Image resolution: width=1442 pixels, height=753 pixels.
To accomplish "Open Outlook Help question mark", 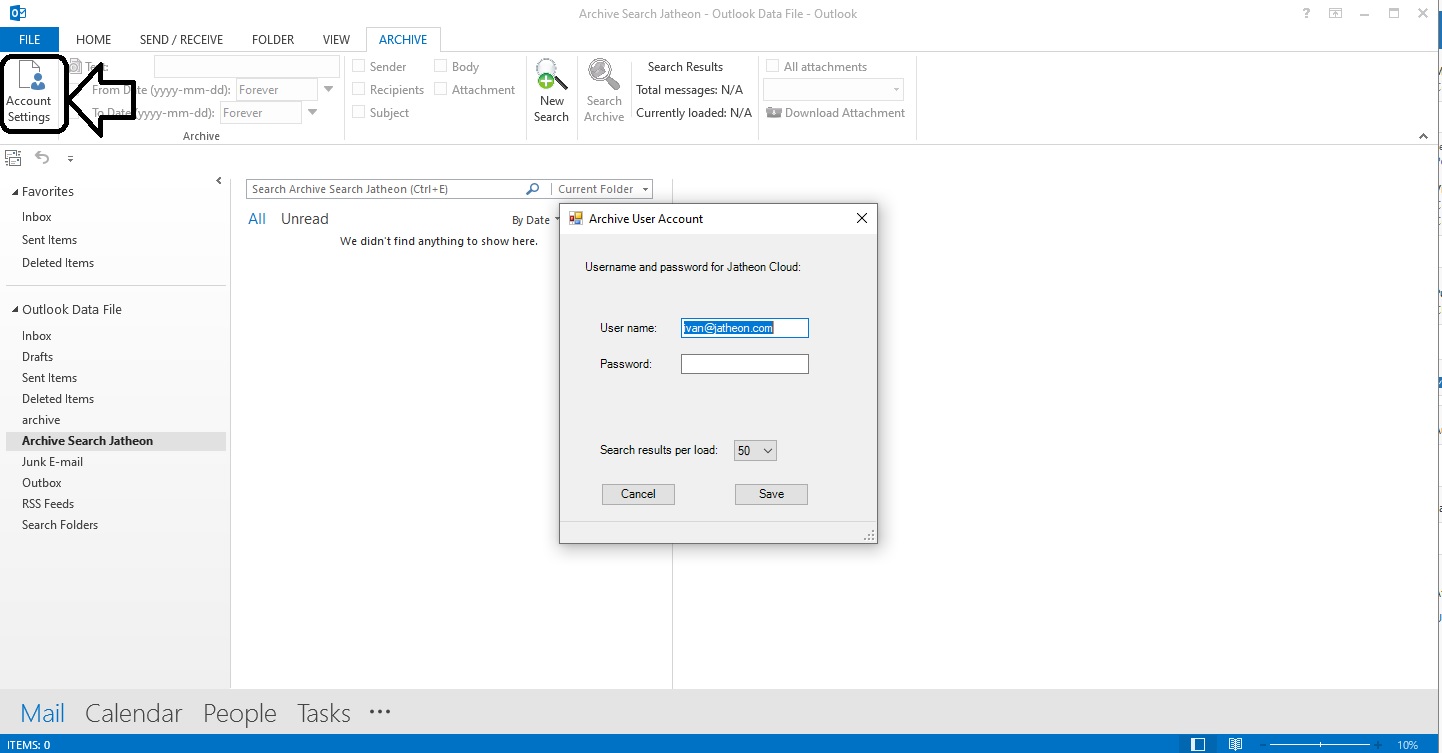I will (x=1306, y=13).
